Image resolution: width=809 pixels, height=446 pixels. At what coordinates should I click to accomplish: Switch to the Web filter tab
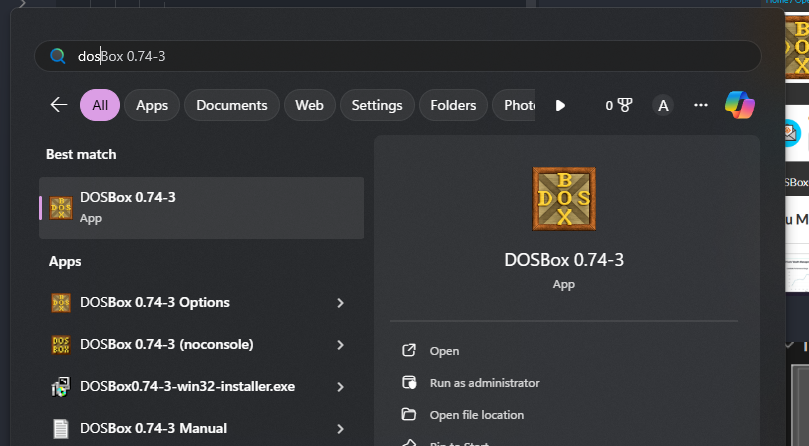point(309,105)
